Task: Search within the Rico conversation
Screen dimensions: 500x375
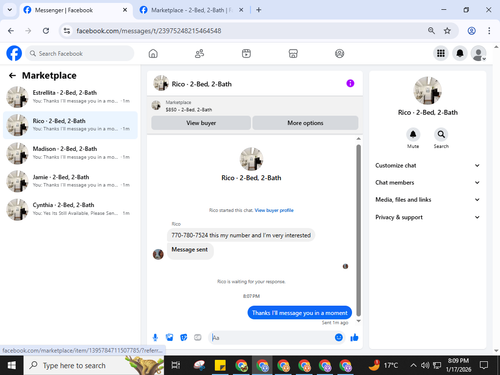Action: [441, 134]
